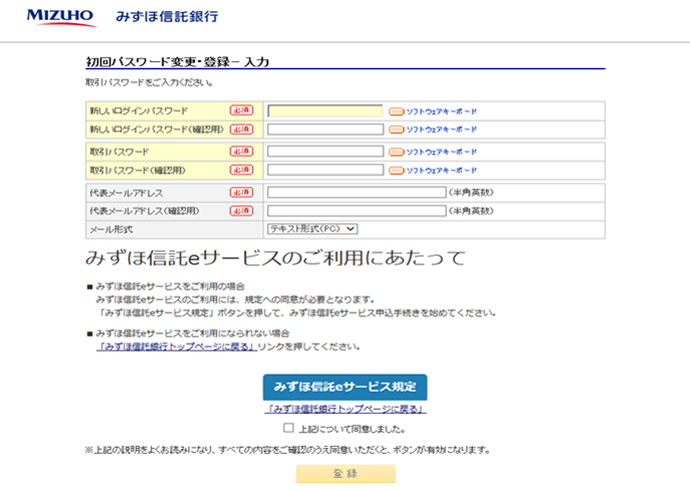Open みずほ信託銀行トップページに戻る link under the blue button

(x=345, y=409)
